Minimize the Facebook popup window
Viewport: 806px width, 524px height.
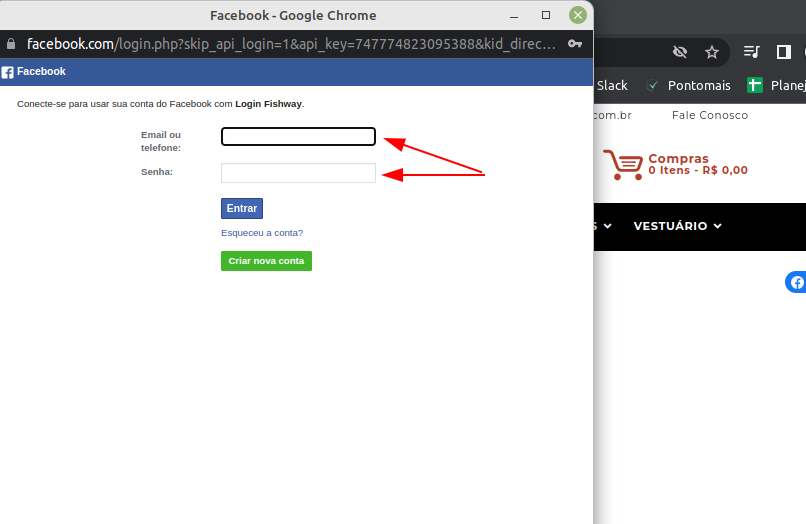click(x=514, y=15)
